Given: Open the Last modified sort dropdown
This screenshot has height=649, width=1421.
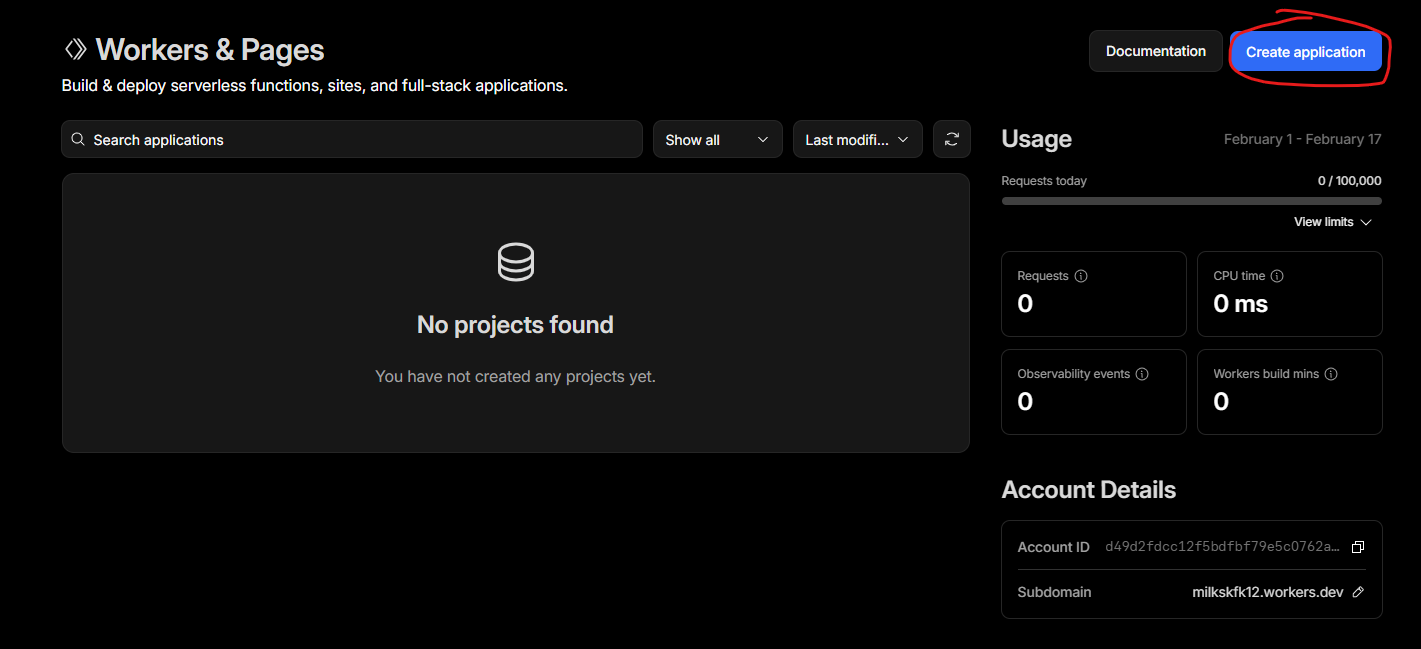Looking at the screenshot, I should [x=858, y=140].
